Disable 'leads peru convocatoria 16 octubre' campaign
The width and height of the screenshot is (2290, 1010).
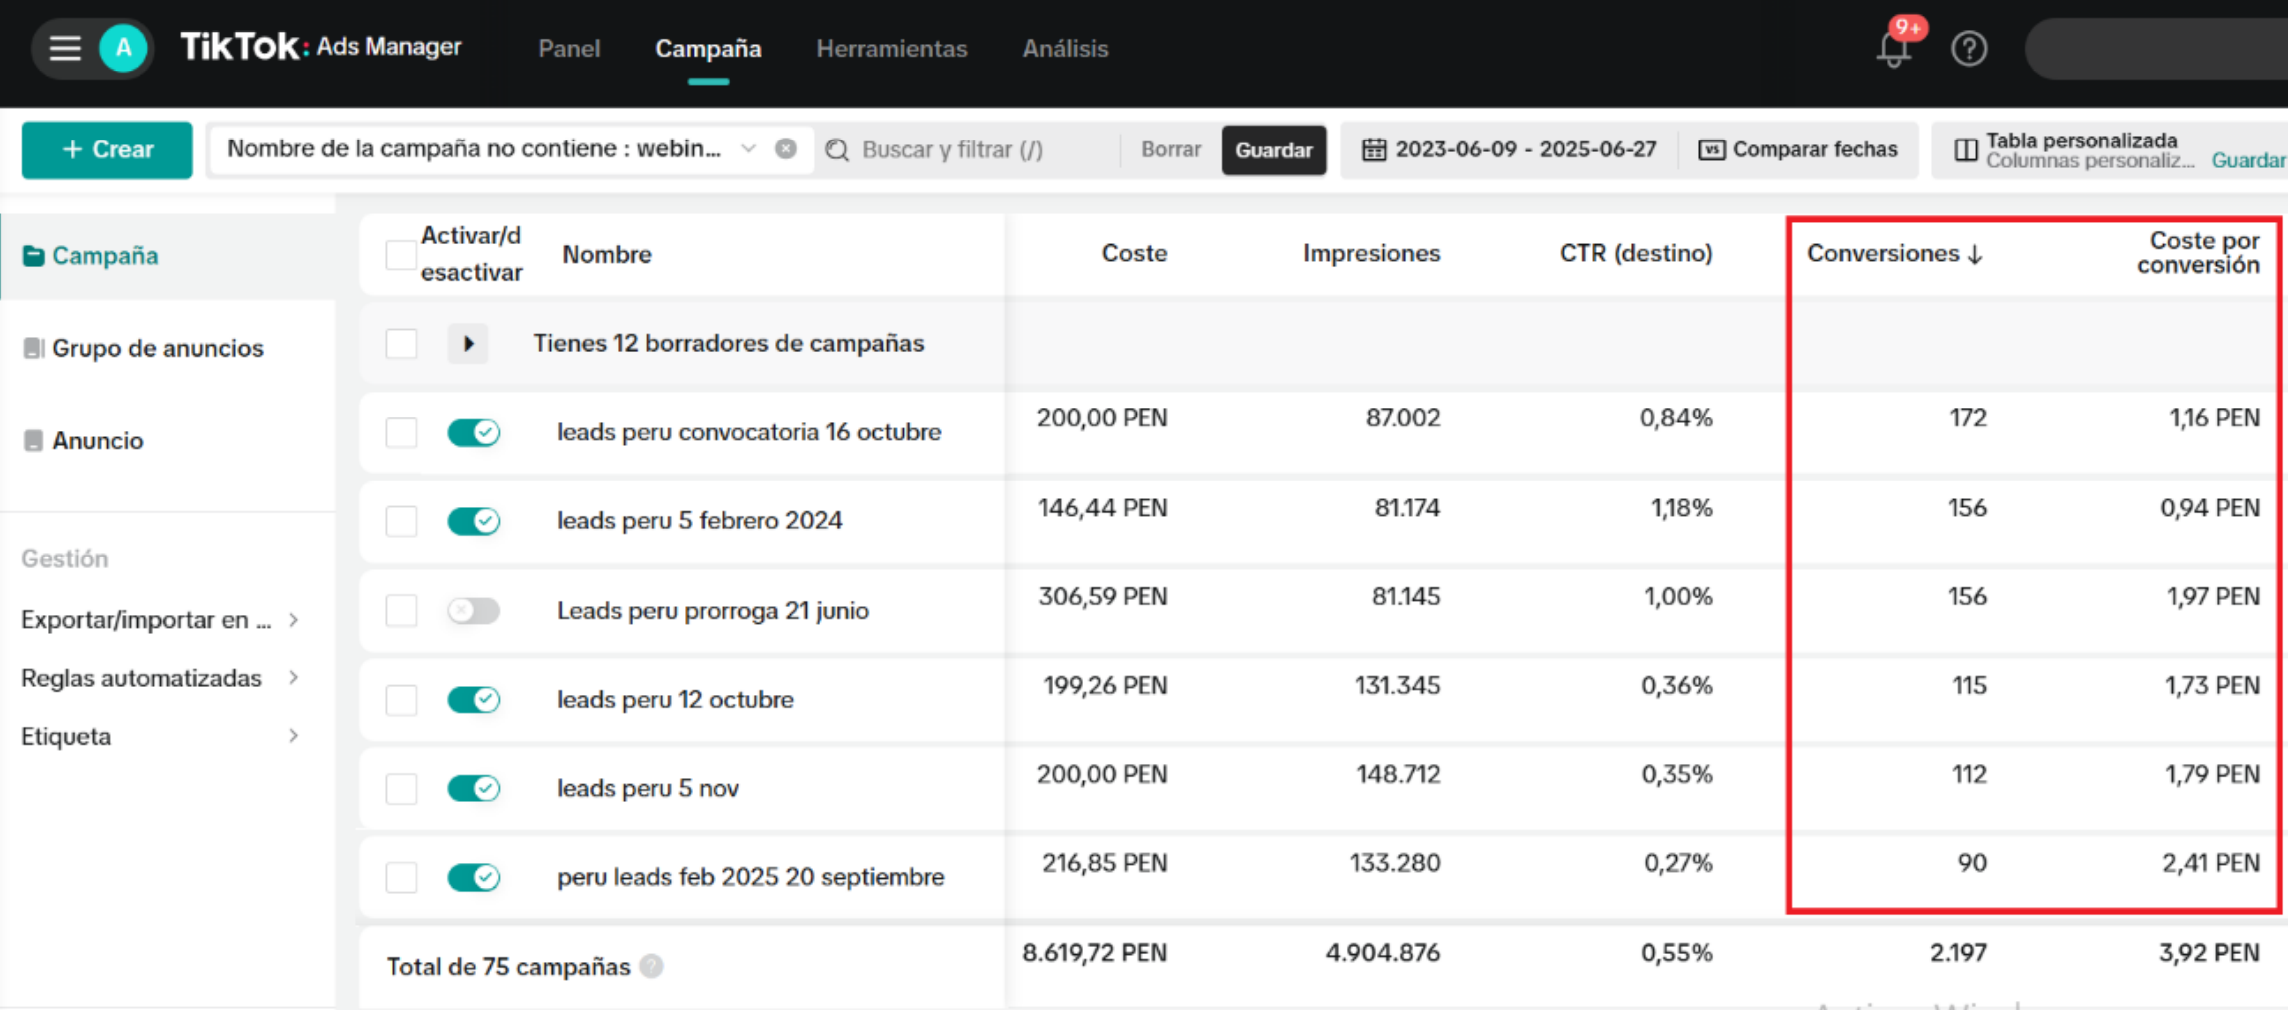[x=473, y=432]
